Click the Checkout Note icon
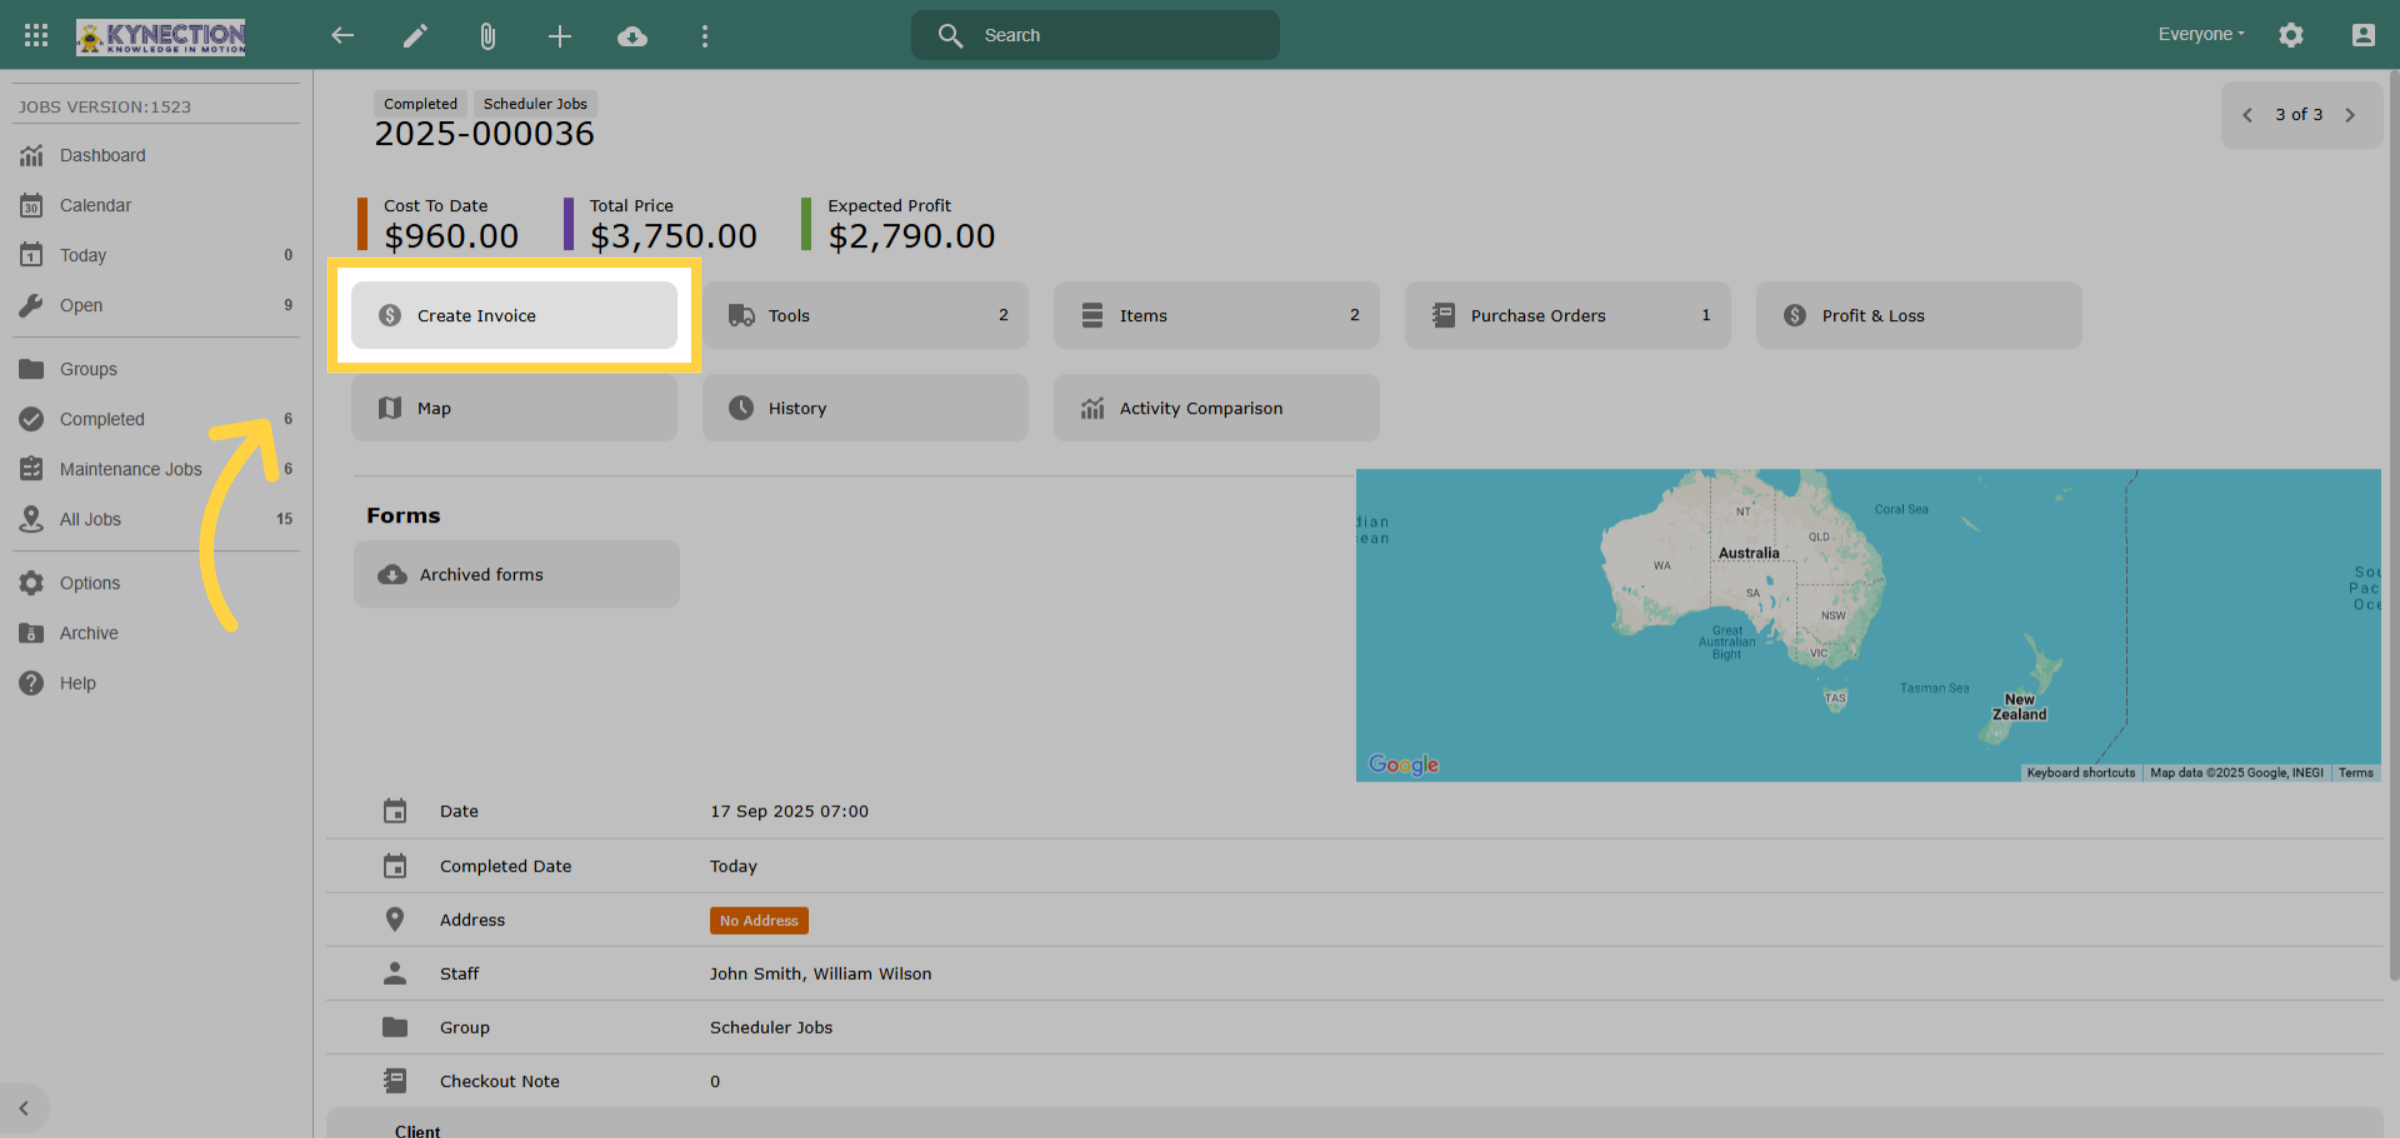The image size is (2400, 1138). (395, 1081)
